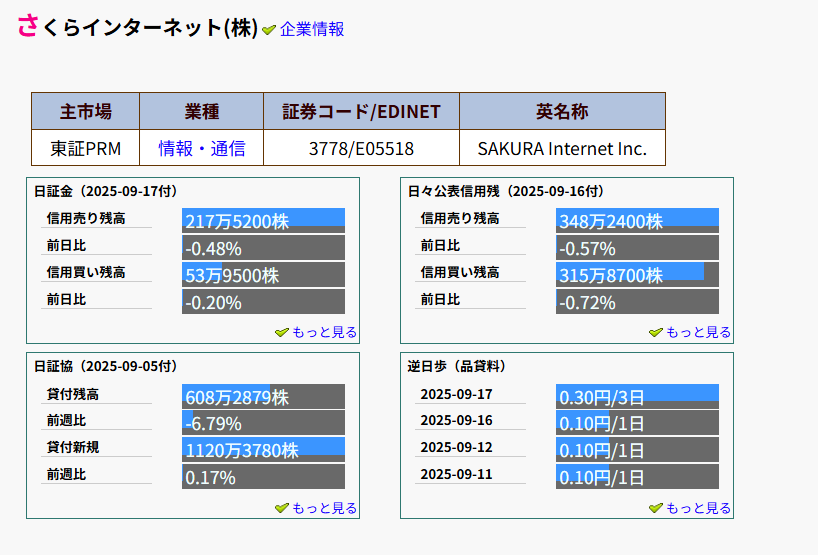
Task: Click the checkmark icon in the 日証金 panel
Action: click(x=281, y=333)
